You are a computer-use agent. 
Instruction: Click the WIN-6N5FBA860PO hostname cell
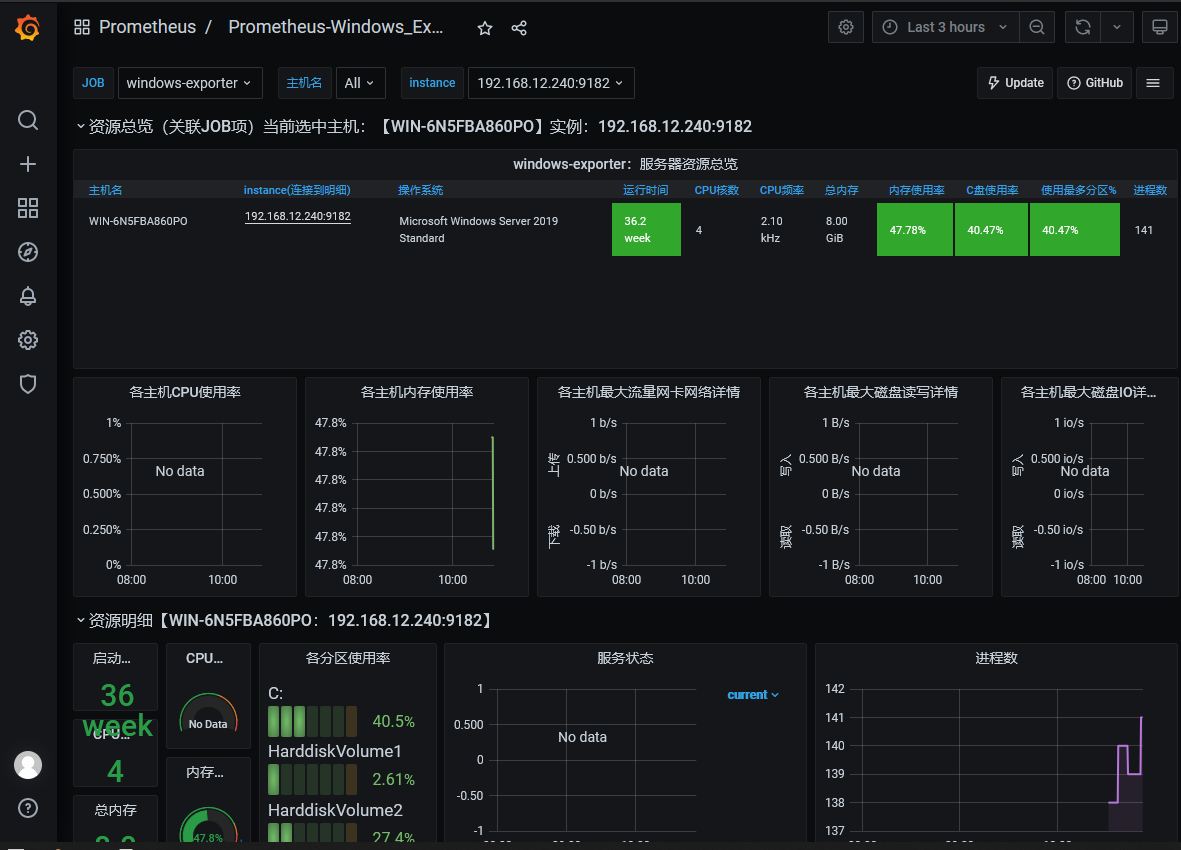pyautogui.click(x=138, y=221)
